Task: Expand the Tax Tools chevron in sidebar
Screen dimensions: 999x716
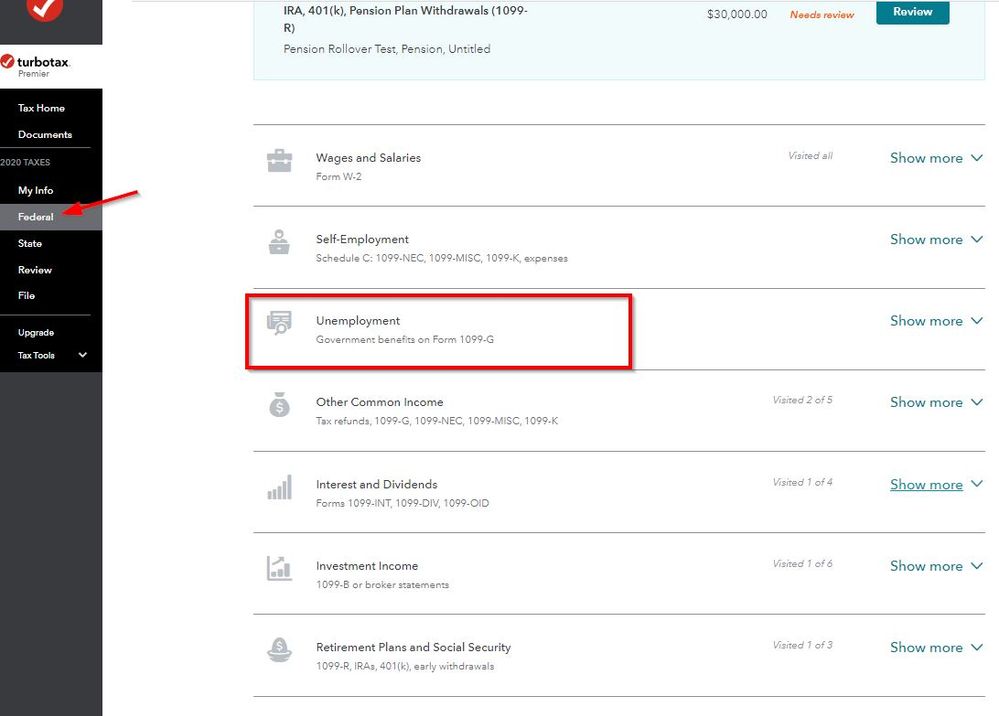Action: pyautogui.click(x=83, y=355)
